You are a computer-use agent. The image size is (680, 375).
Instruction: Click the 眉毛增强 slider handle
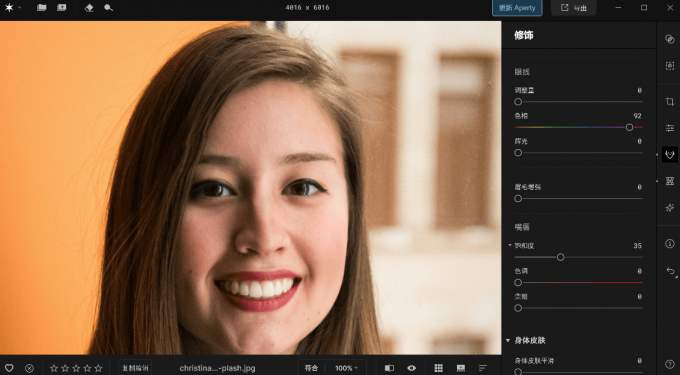[518, 199]
